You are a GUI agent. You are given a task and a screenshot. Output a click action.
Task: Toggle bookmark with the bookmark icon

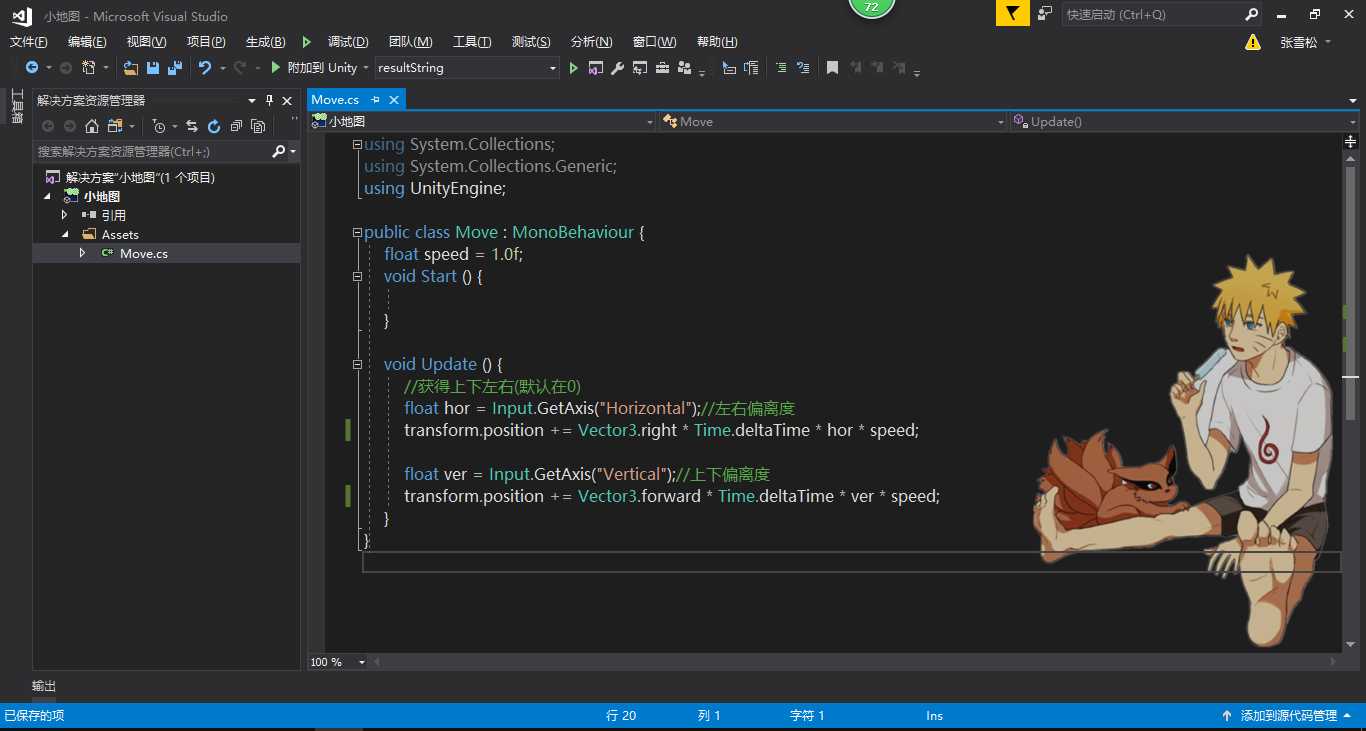click(x=832, y=68)
